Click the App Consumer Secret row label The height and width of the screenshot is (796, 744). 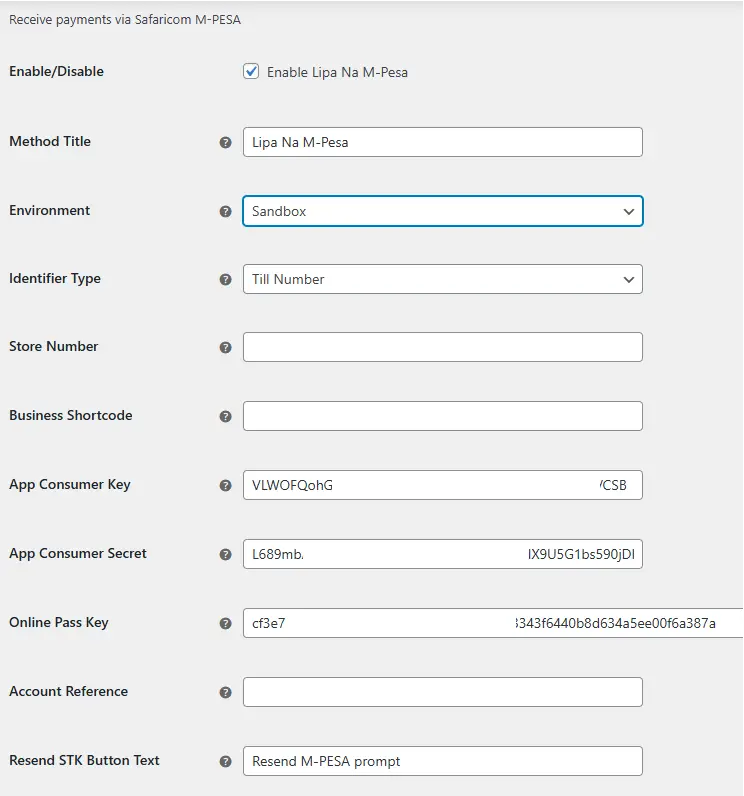click(x=78, y=554)
